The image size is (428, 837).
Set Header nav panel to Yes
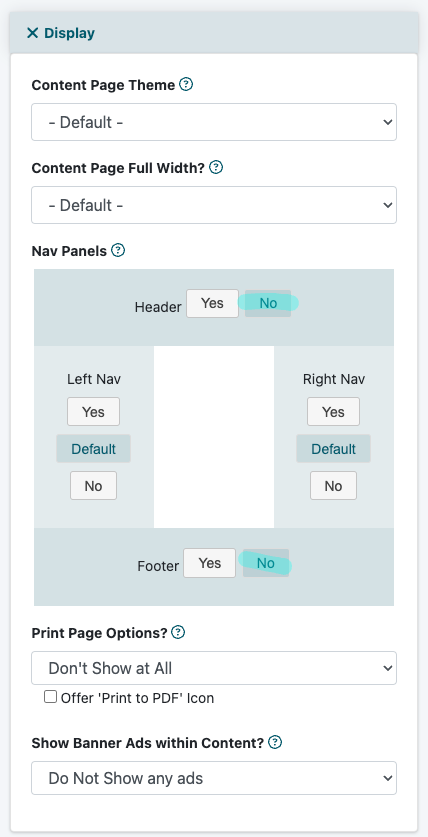click(212, 304)
